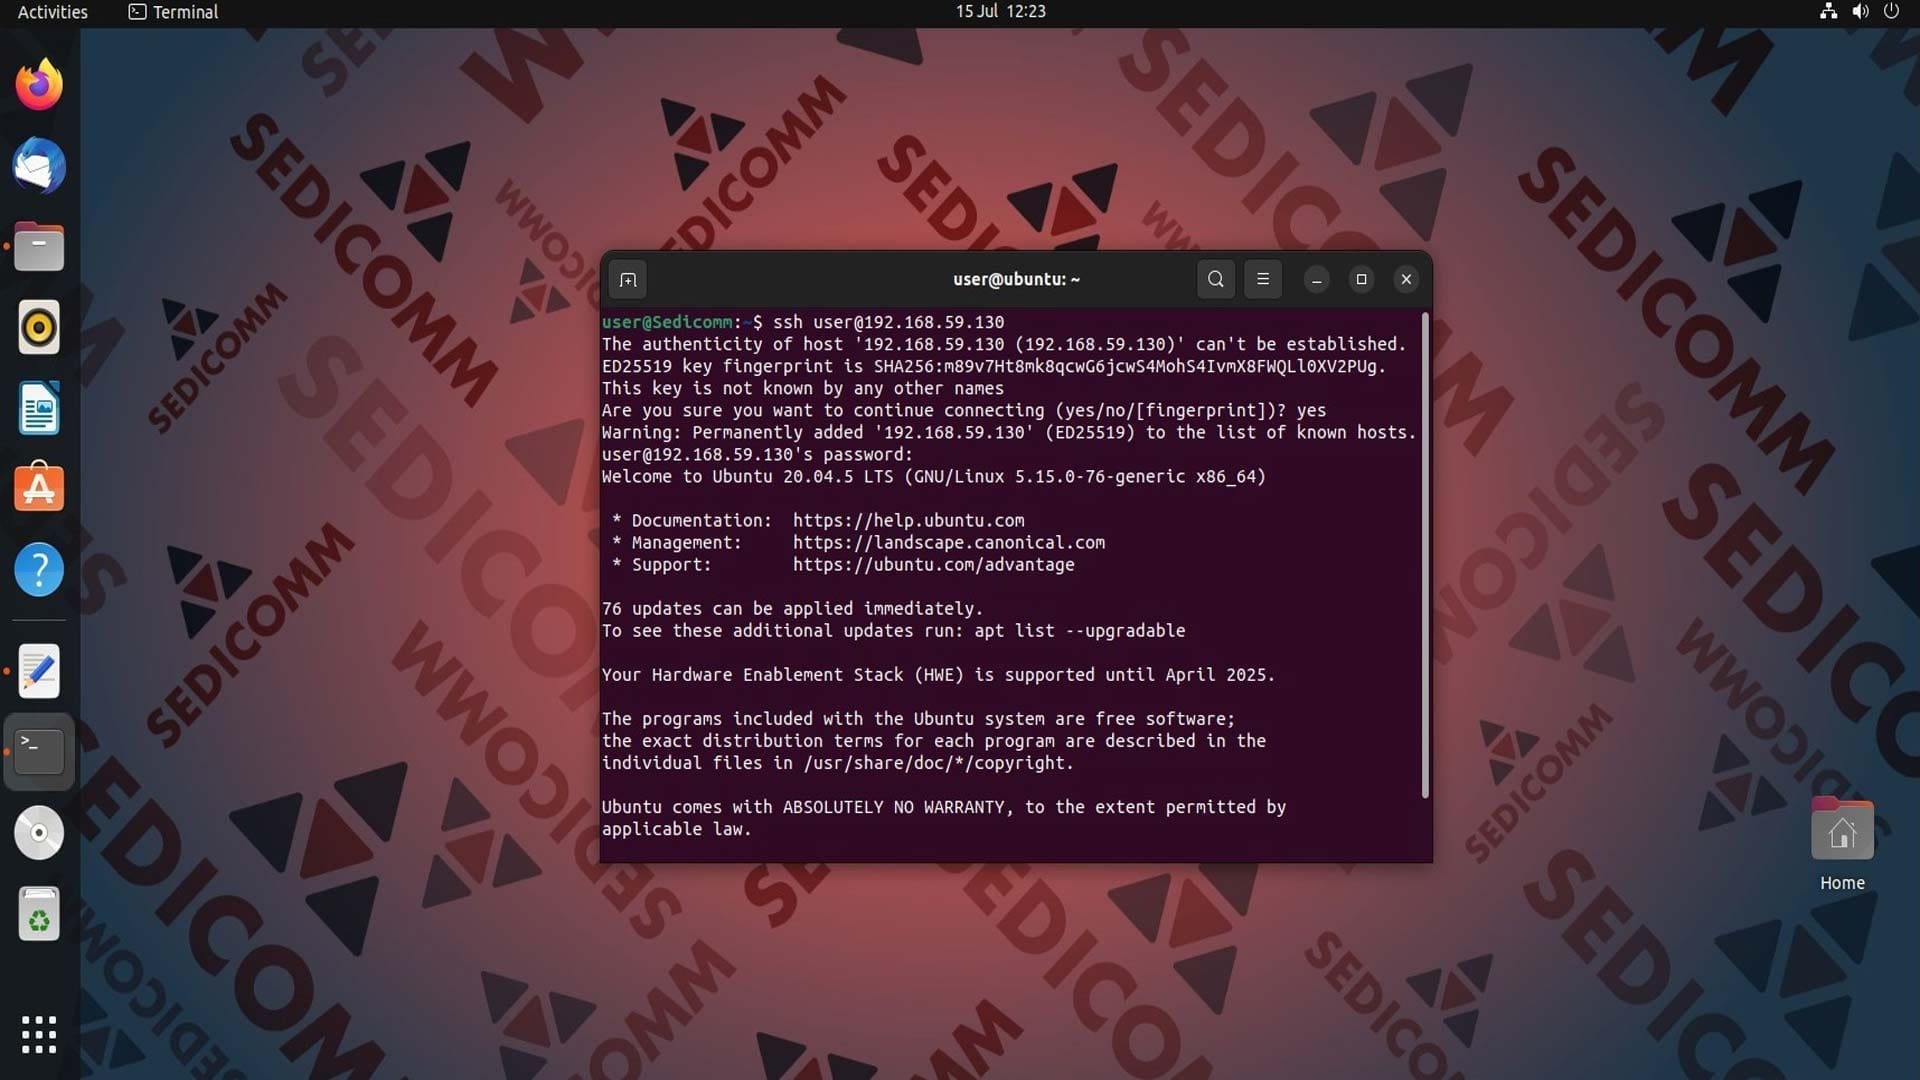Open the Trash from dock

point(39,914)
